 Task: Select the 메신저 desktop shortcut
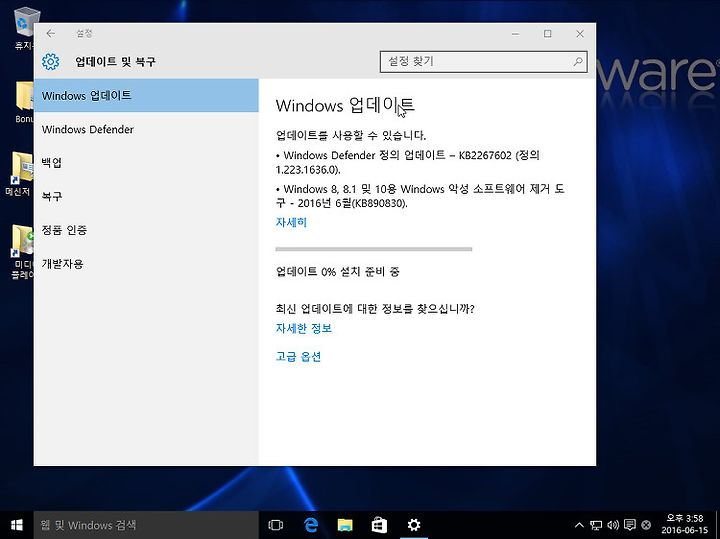click(x=19, y=174)
